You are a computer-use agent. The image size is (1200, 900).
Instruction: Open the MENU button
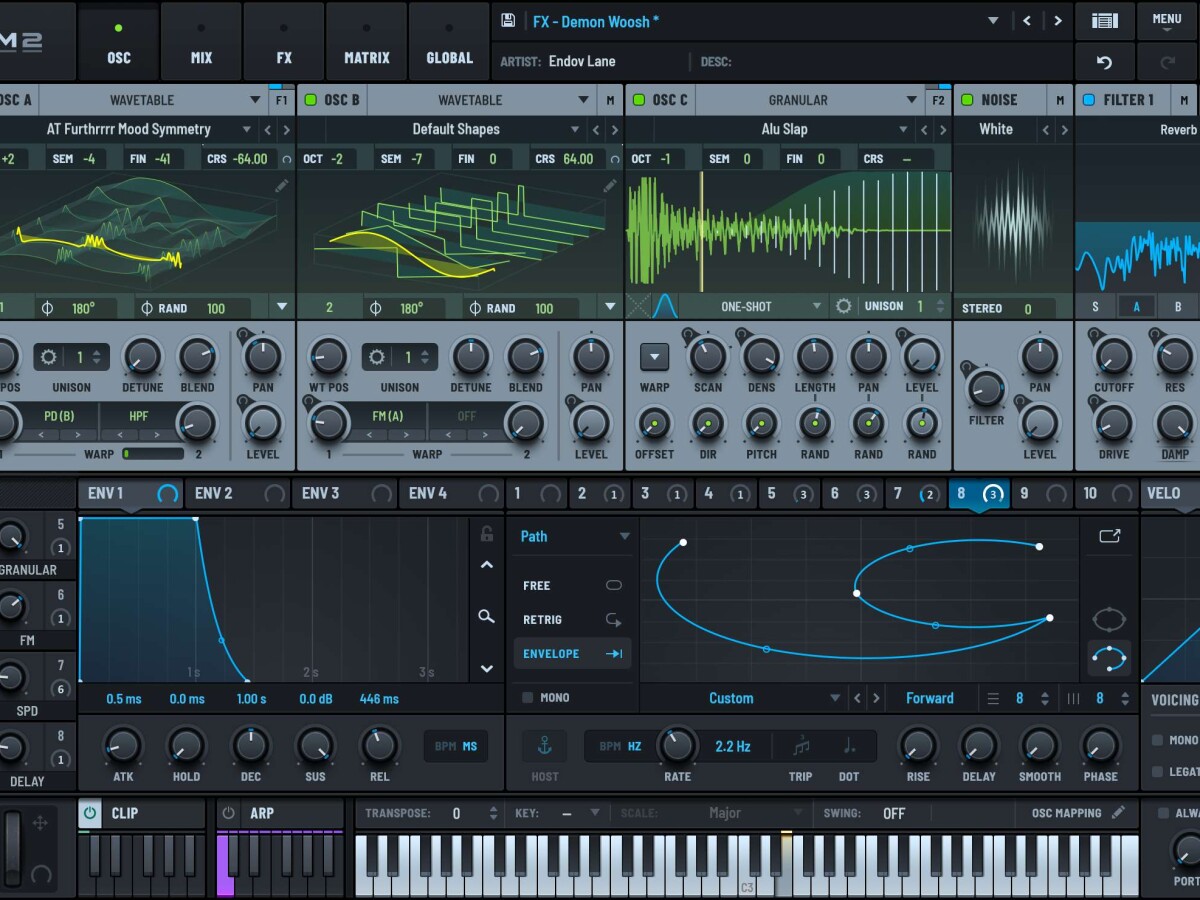point(1166,21)
